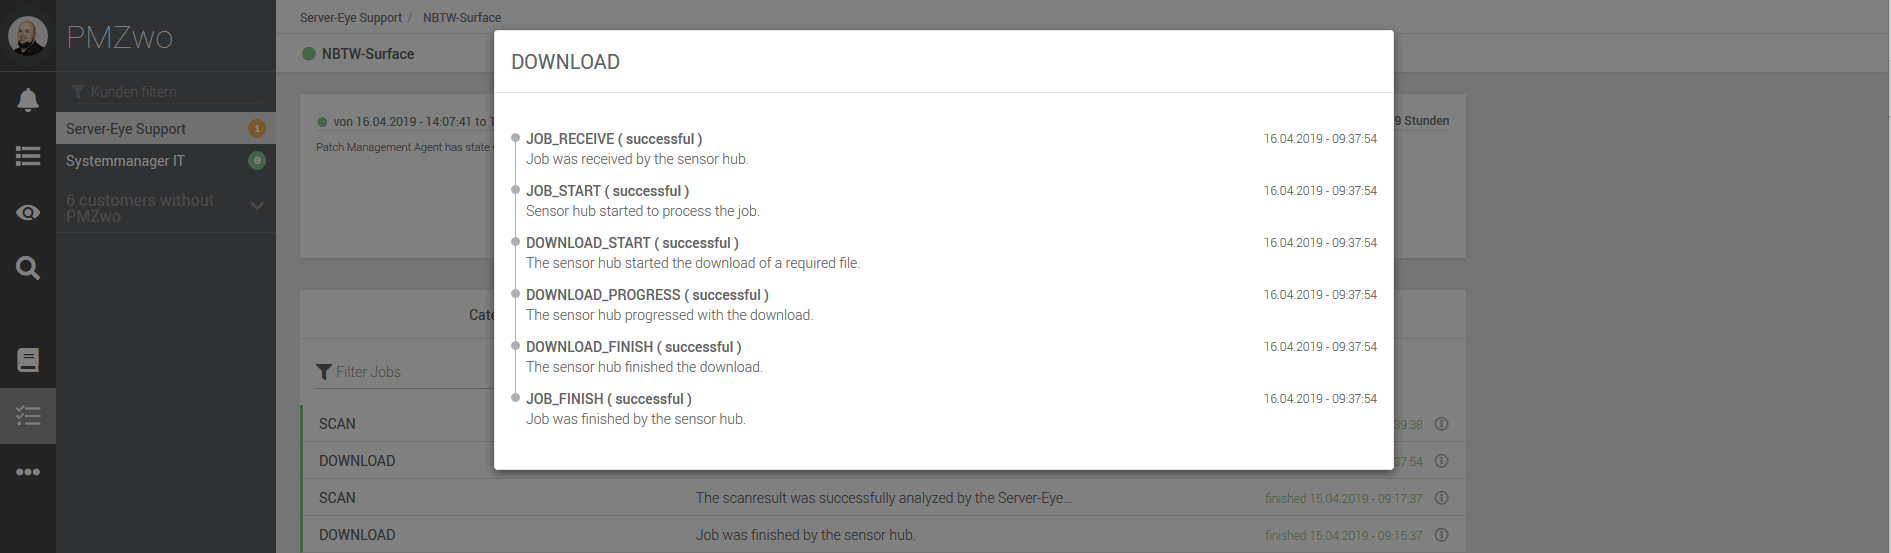Select the checklist tasks sidebar icon

pyautogui.click(x=28, y=416)
